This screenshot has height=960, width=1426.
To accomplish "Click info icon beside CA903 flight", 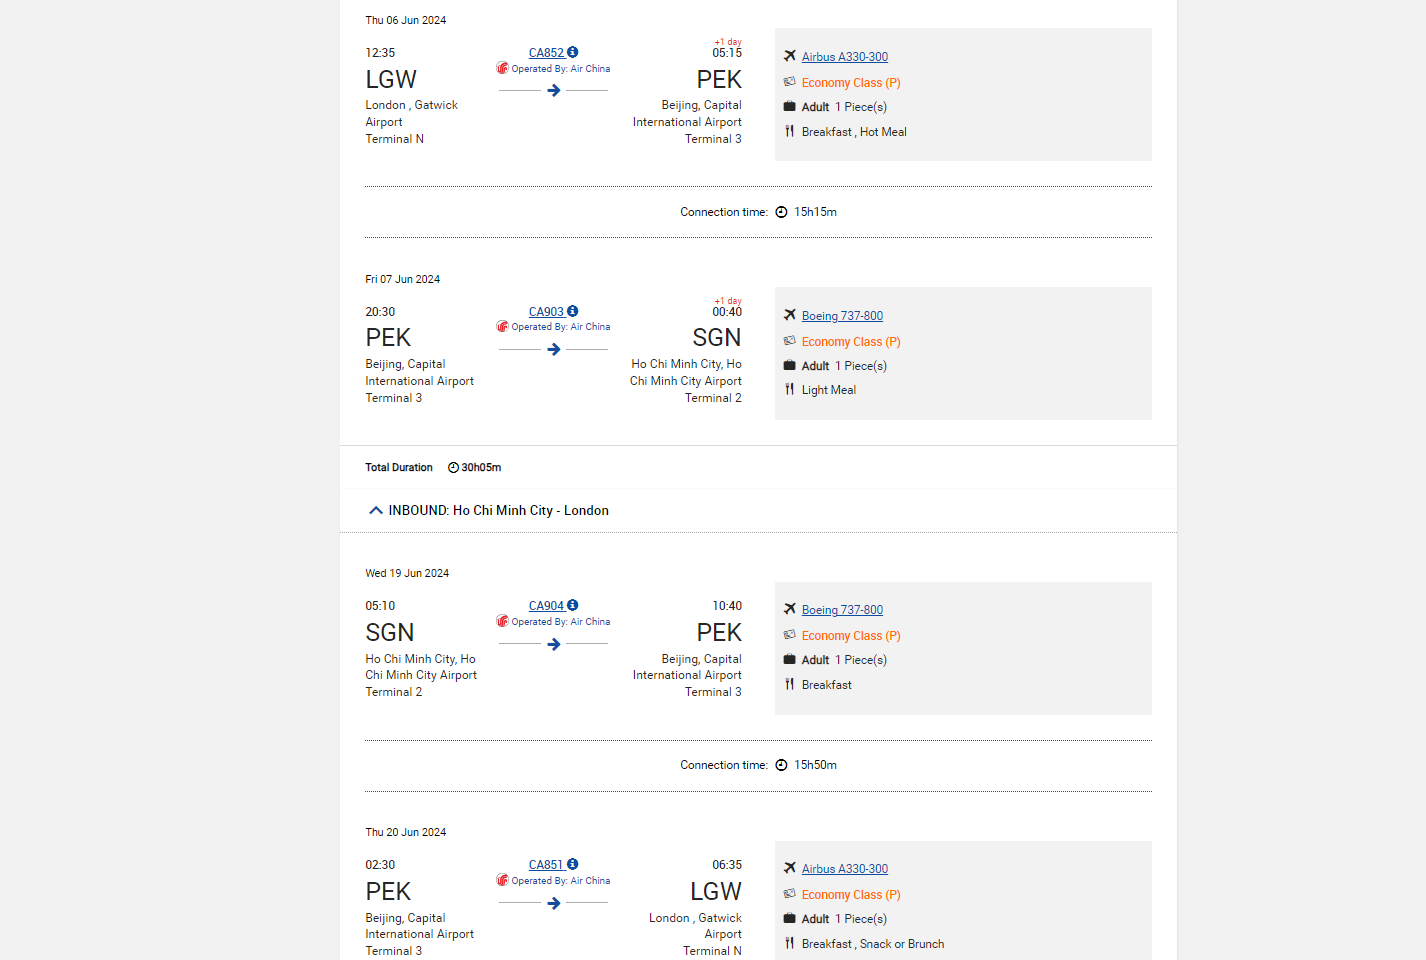I will coord(572,311).
